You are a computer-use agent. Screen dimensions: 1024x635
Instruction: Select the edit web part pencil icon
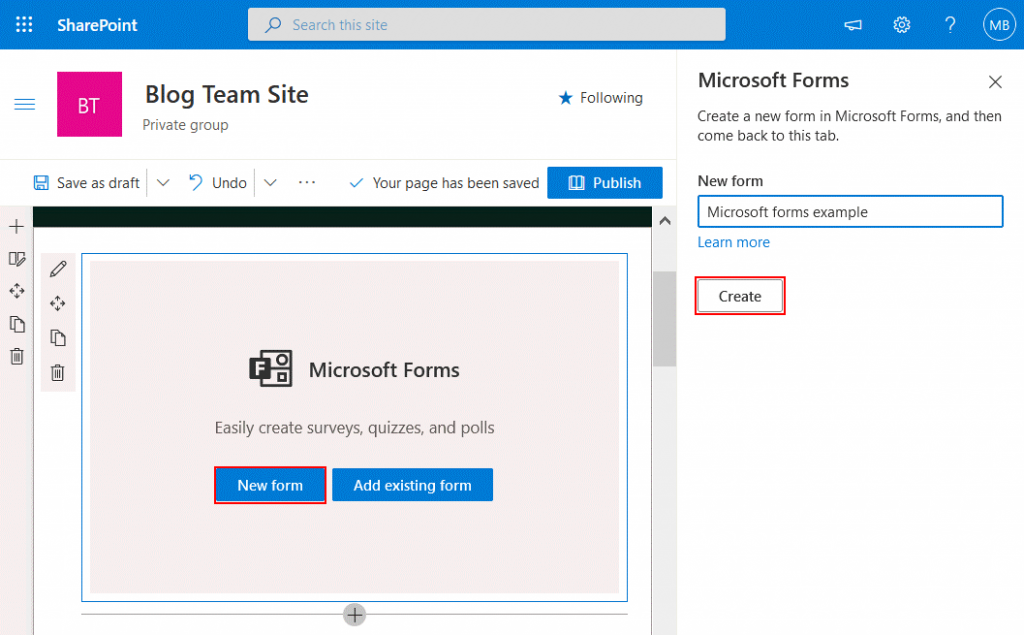click(x=58, y=268)
